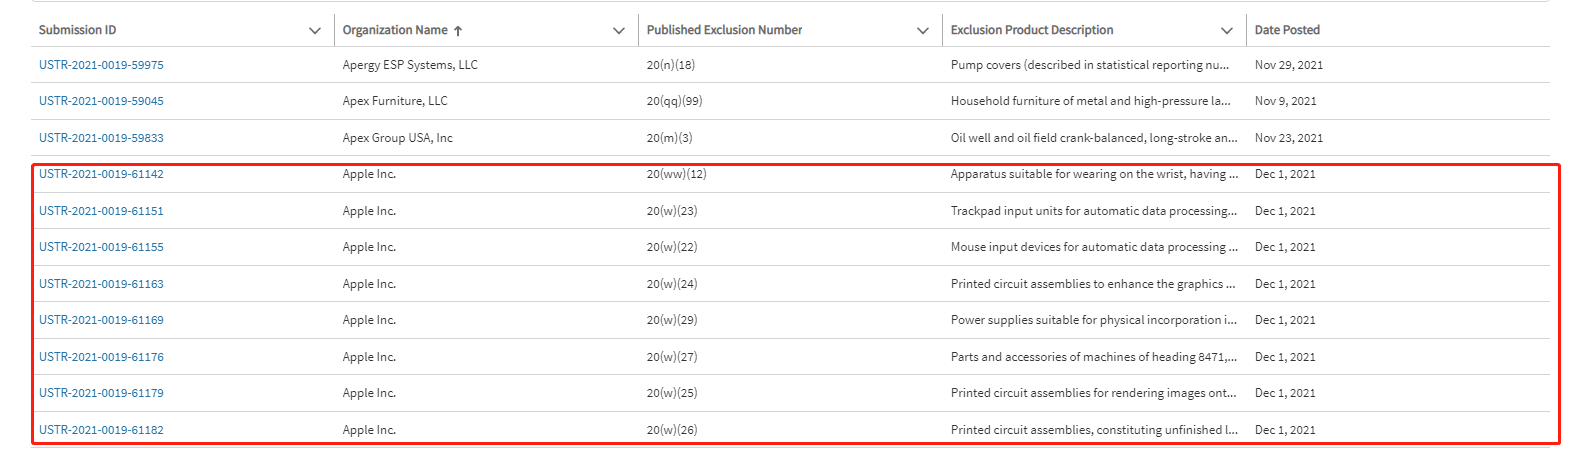1580x451 pixels.
Task: Expand the Published Exclusion Number column chevron
Action: (923, 31)
